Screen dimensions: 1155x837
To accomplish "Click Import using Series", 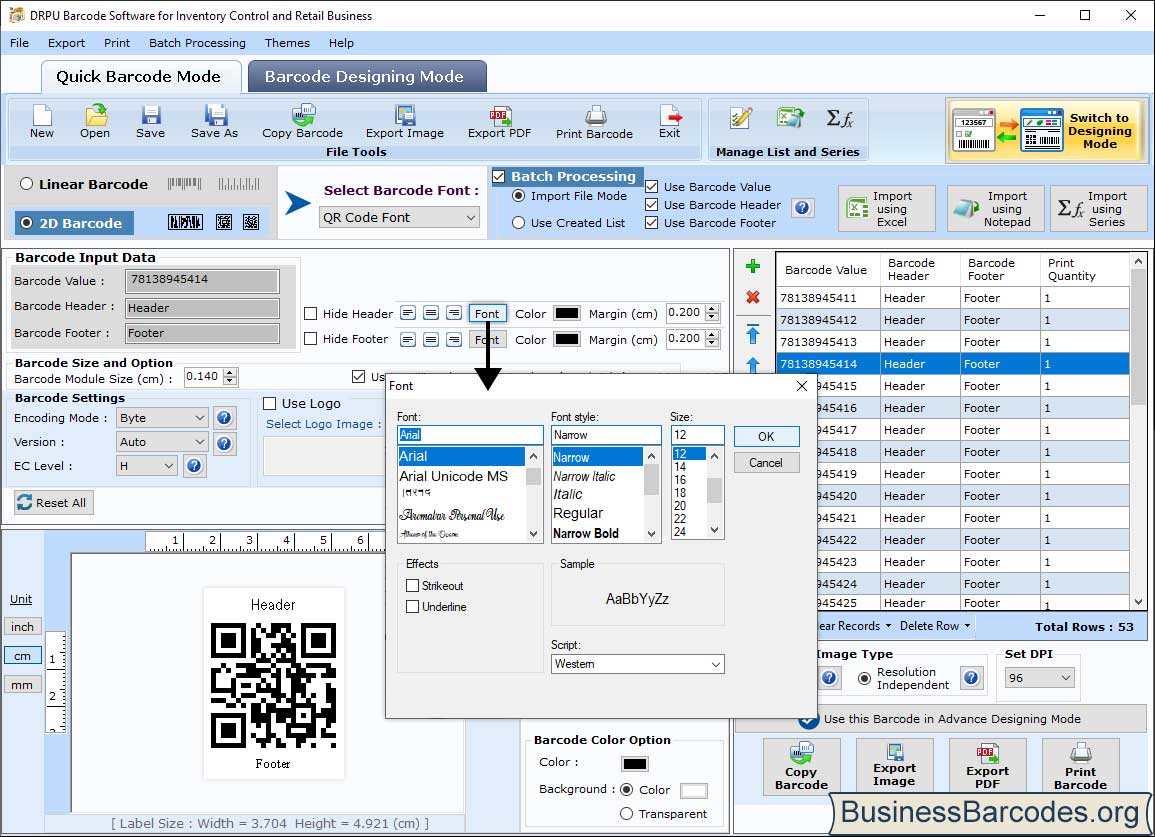I will point(1099,209).
